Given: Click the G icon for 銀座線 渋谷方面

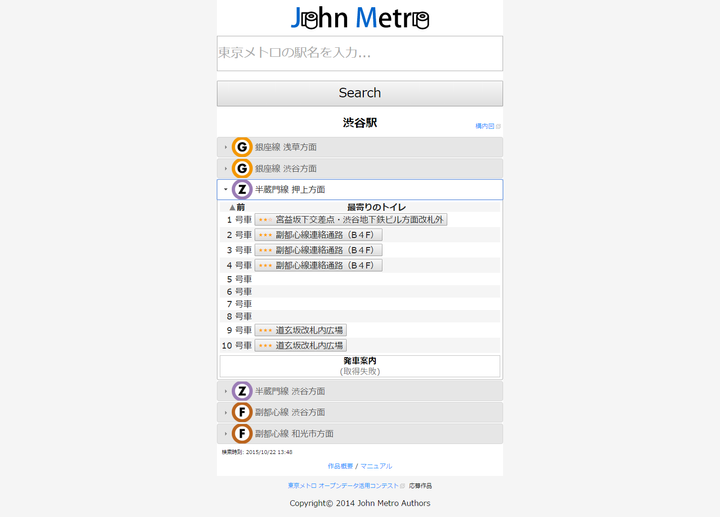Looking at the screenshot, I should point(242,169).
